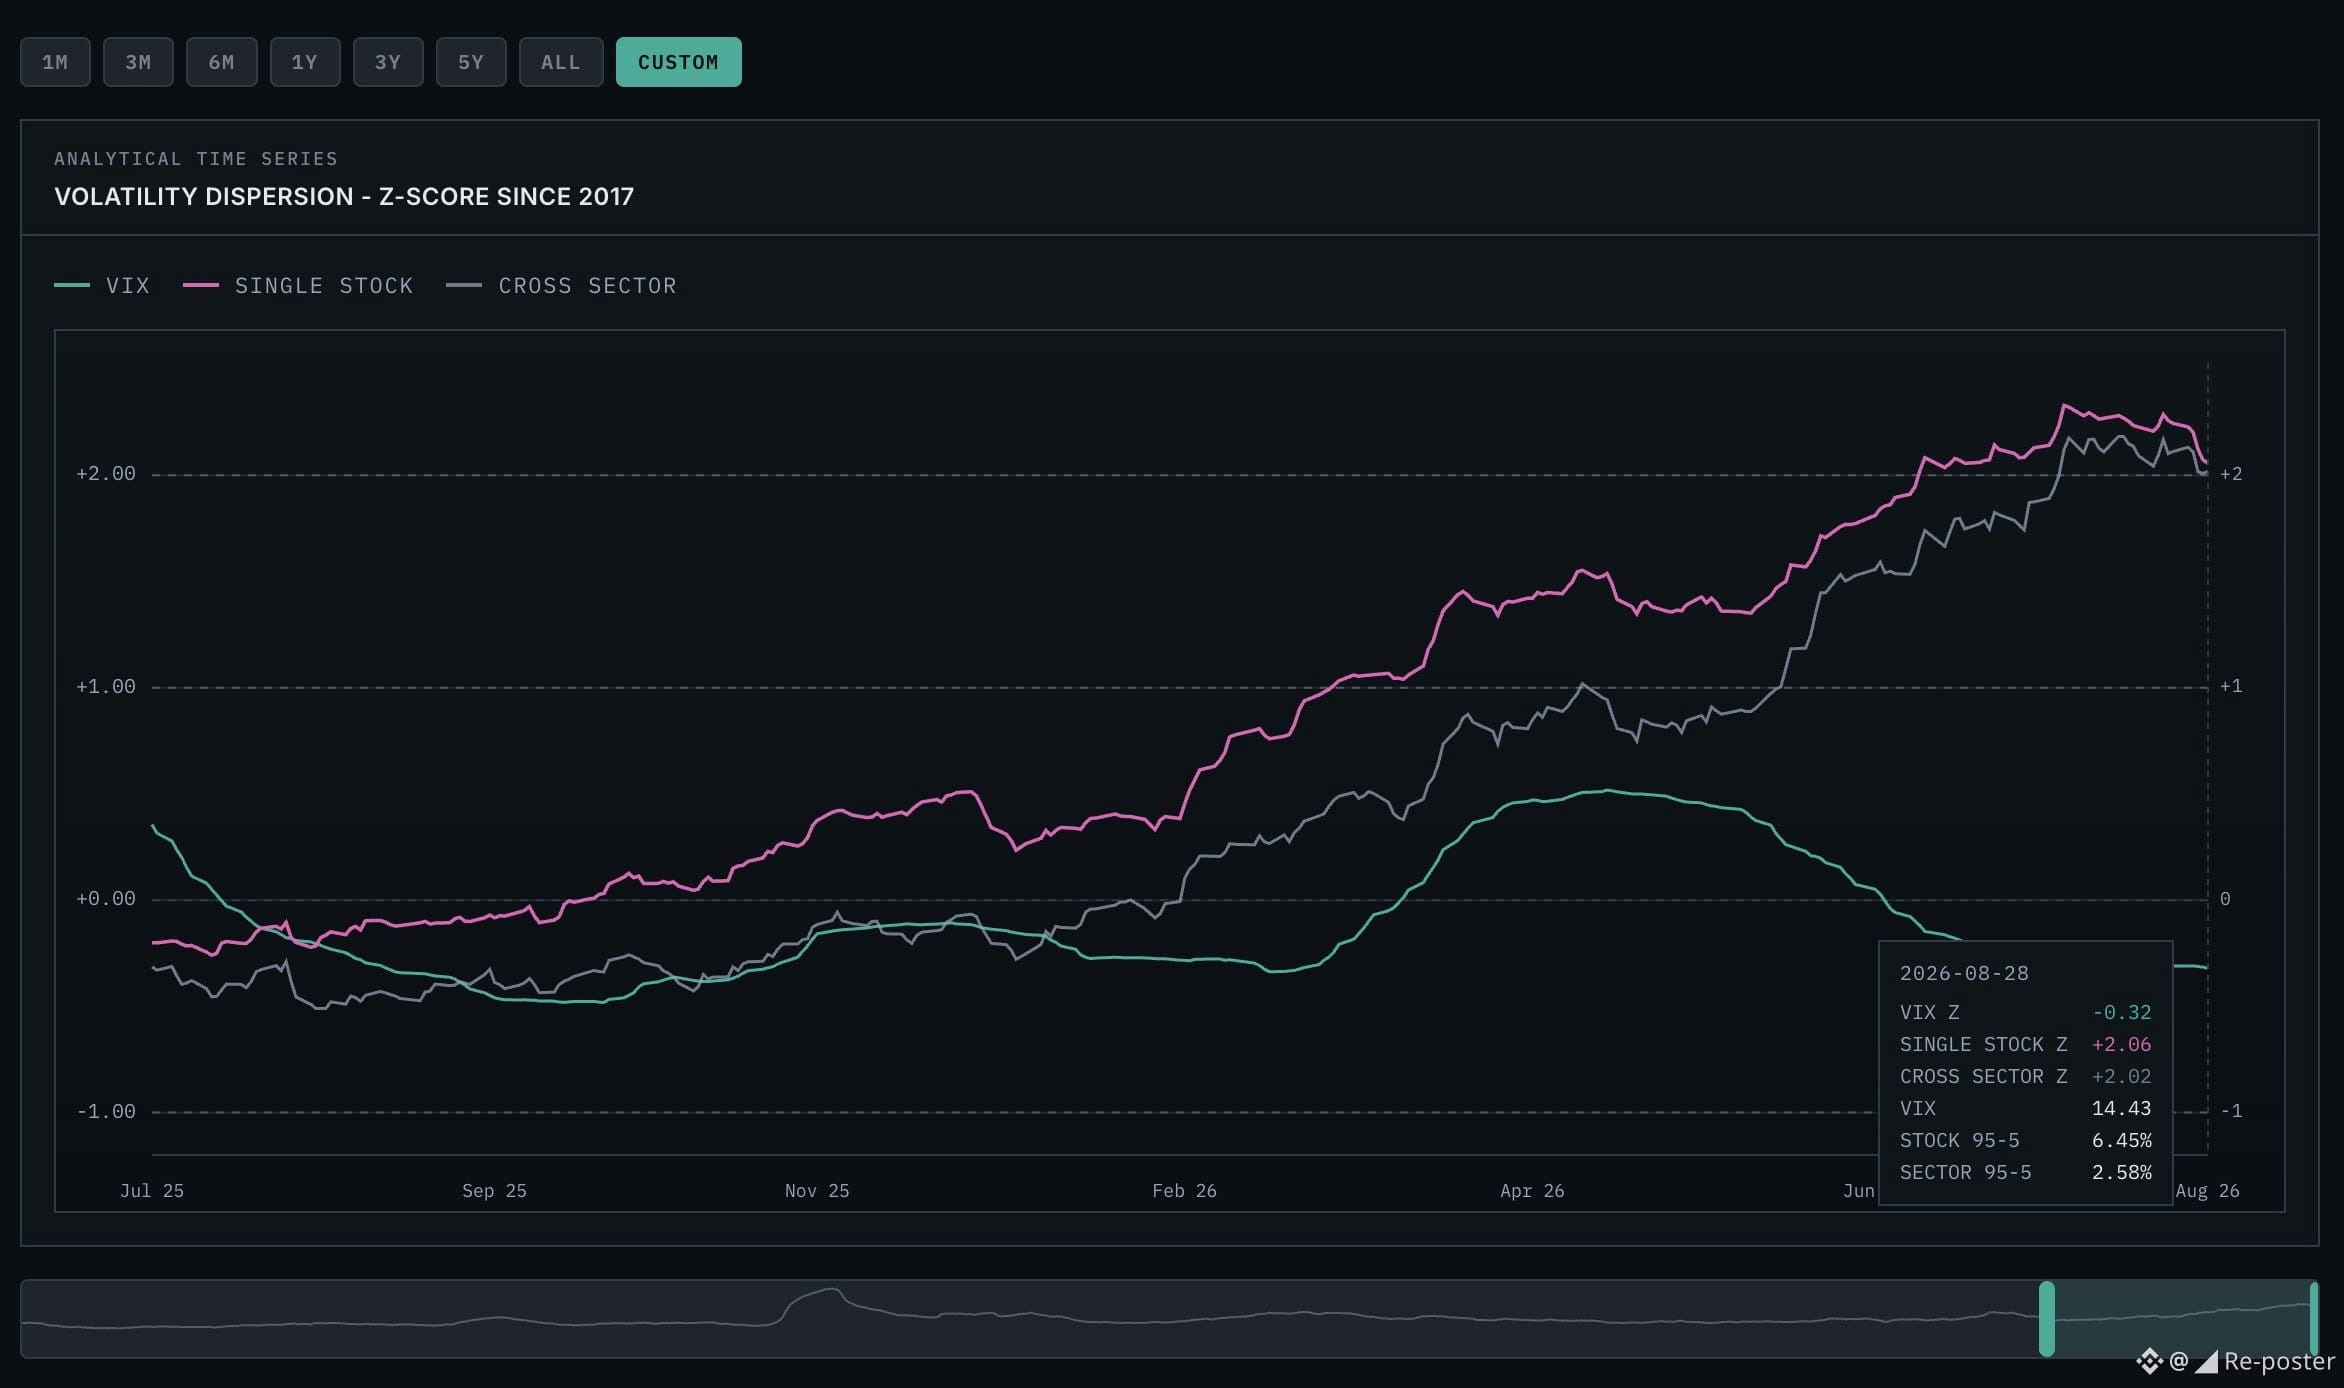Select the 3M time range

[x=138, y=62]
